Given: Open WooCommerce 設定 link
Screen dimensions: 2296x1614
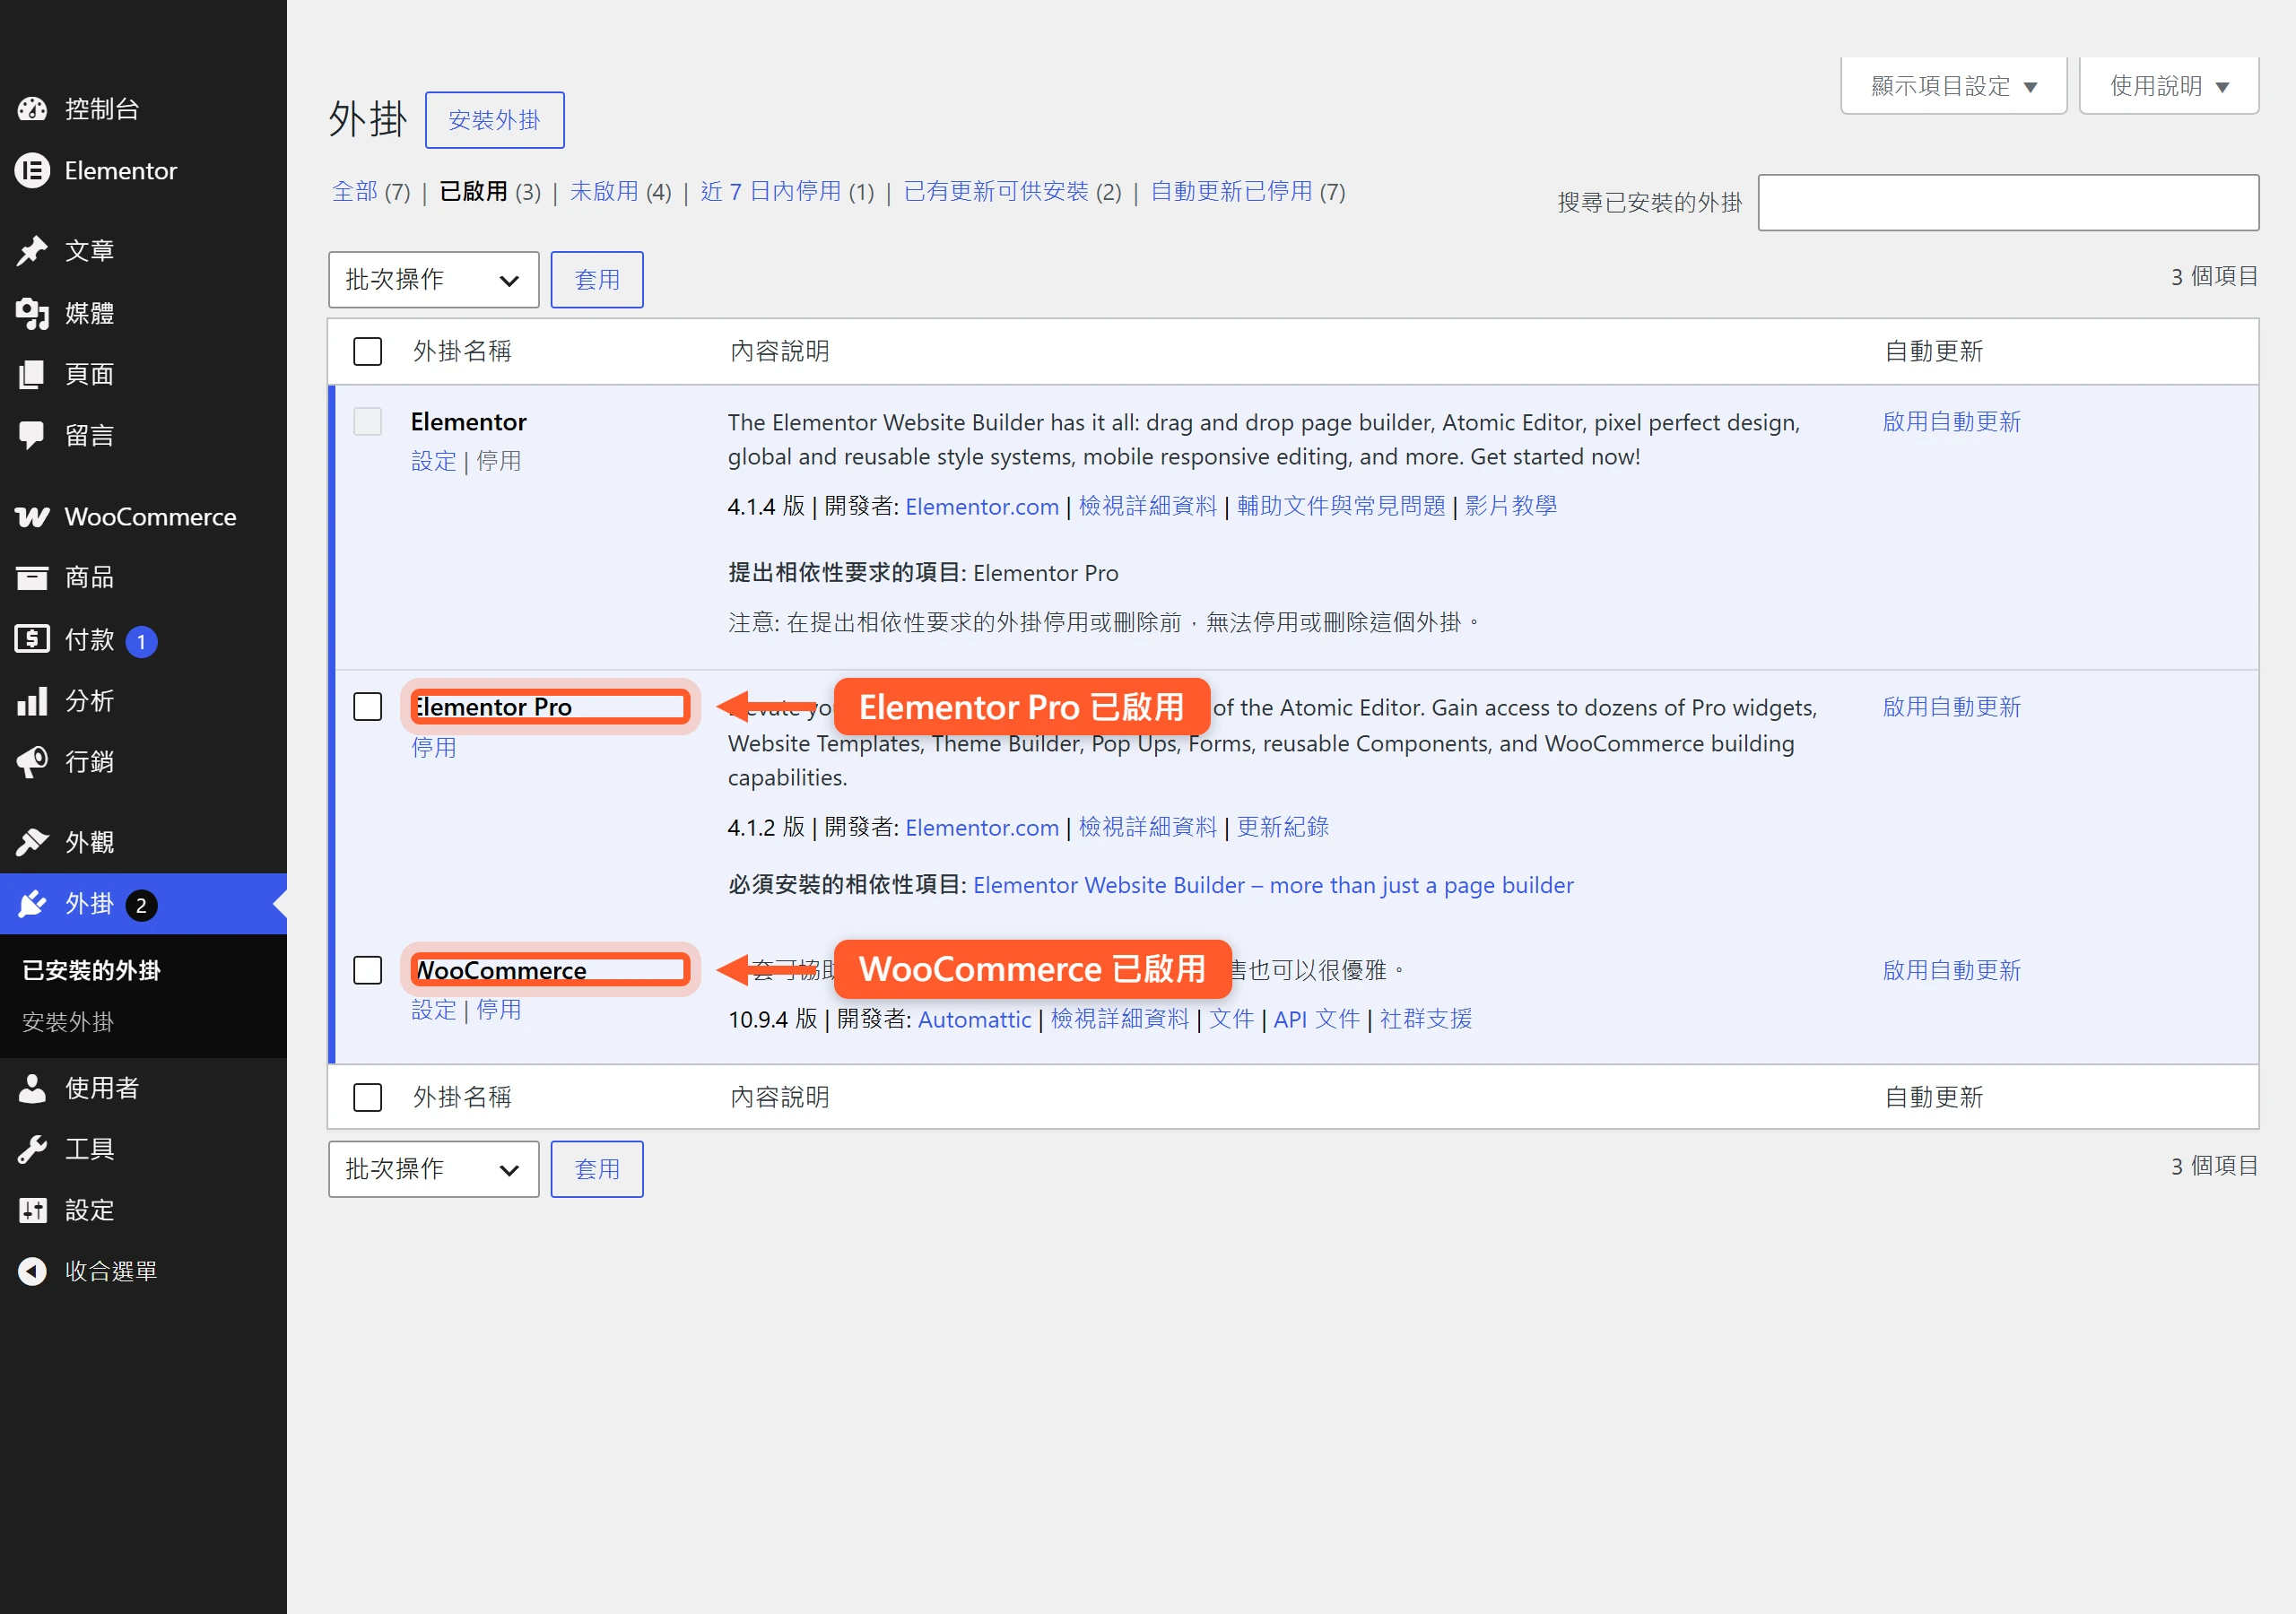Looking at the screenshot, I should tap(433, 1010).
